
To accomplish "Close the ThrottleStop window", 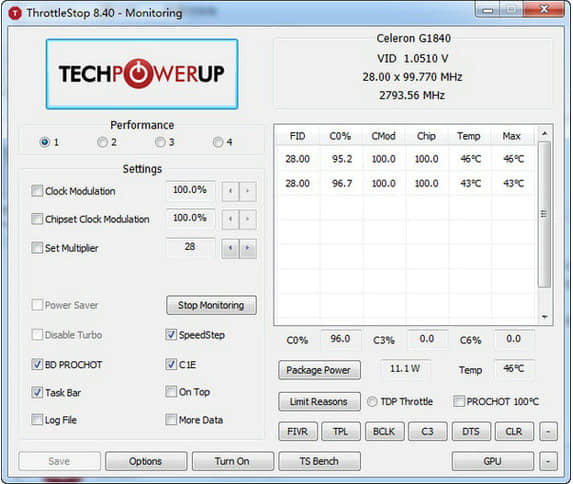I will (x=544, y=9).
